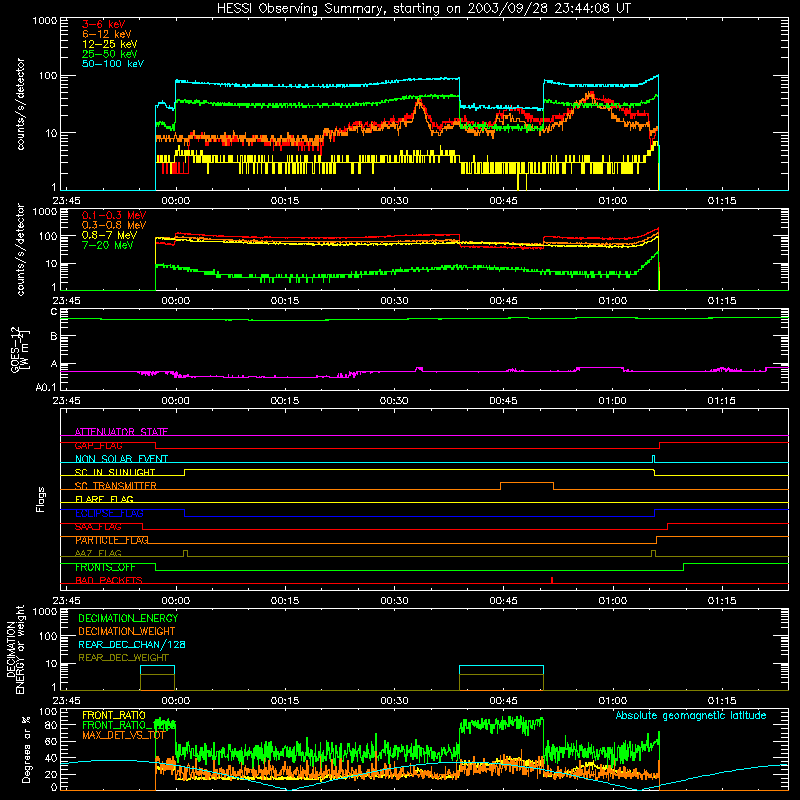
Task: Click the cyan decimation box near 00:45
Action: click(501, 670)
